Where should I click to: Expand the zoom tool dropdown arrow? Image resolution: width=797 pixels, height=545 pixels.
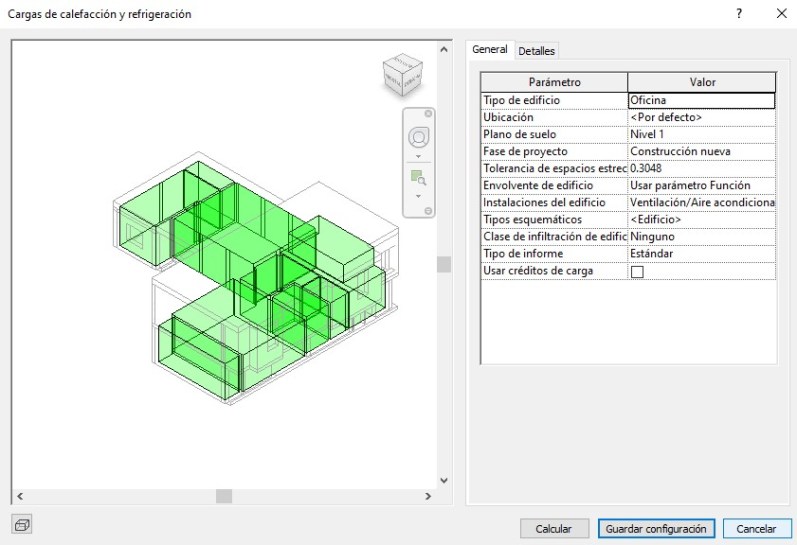418,196
